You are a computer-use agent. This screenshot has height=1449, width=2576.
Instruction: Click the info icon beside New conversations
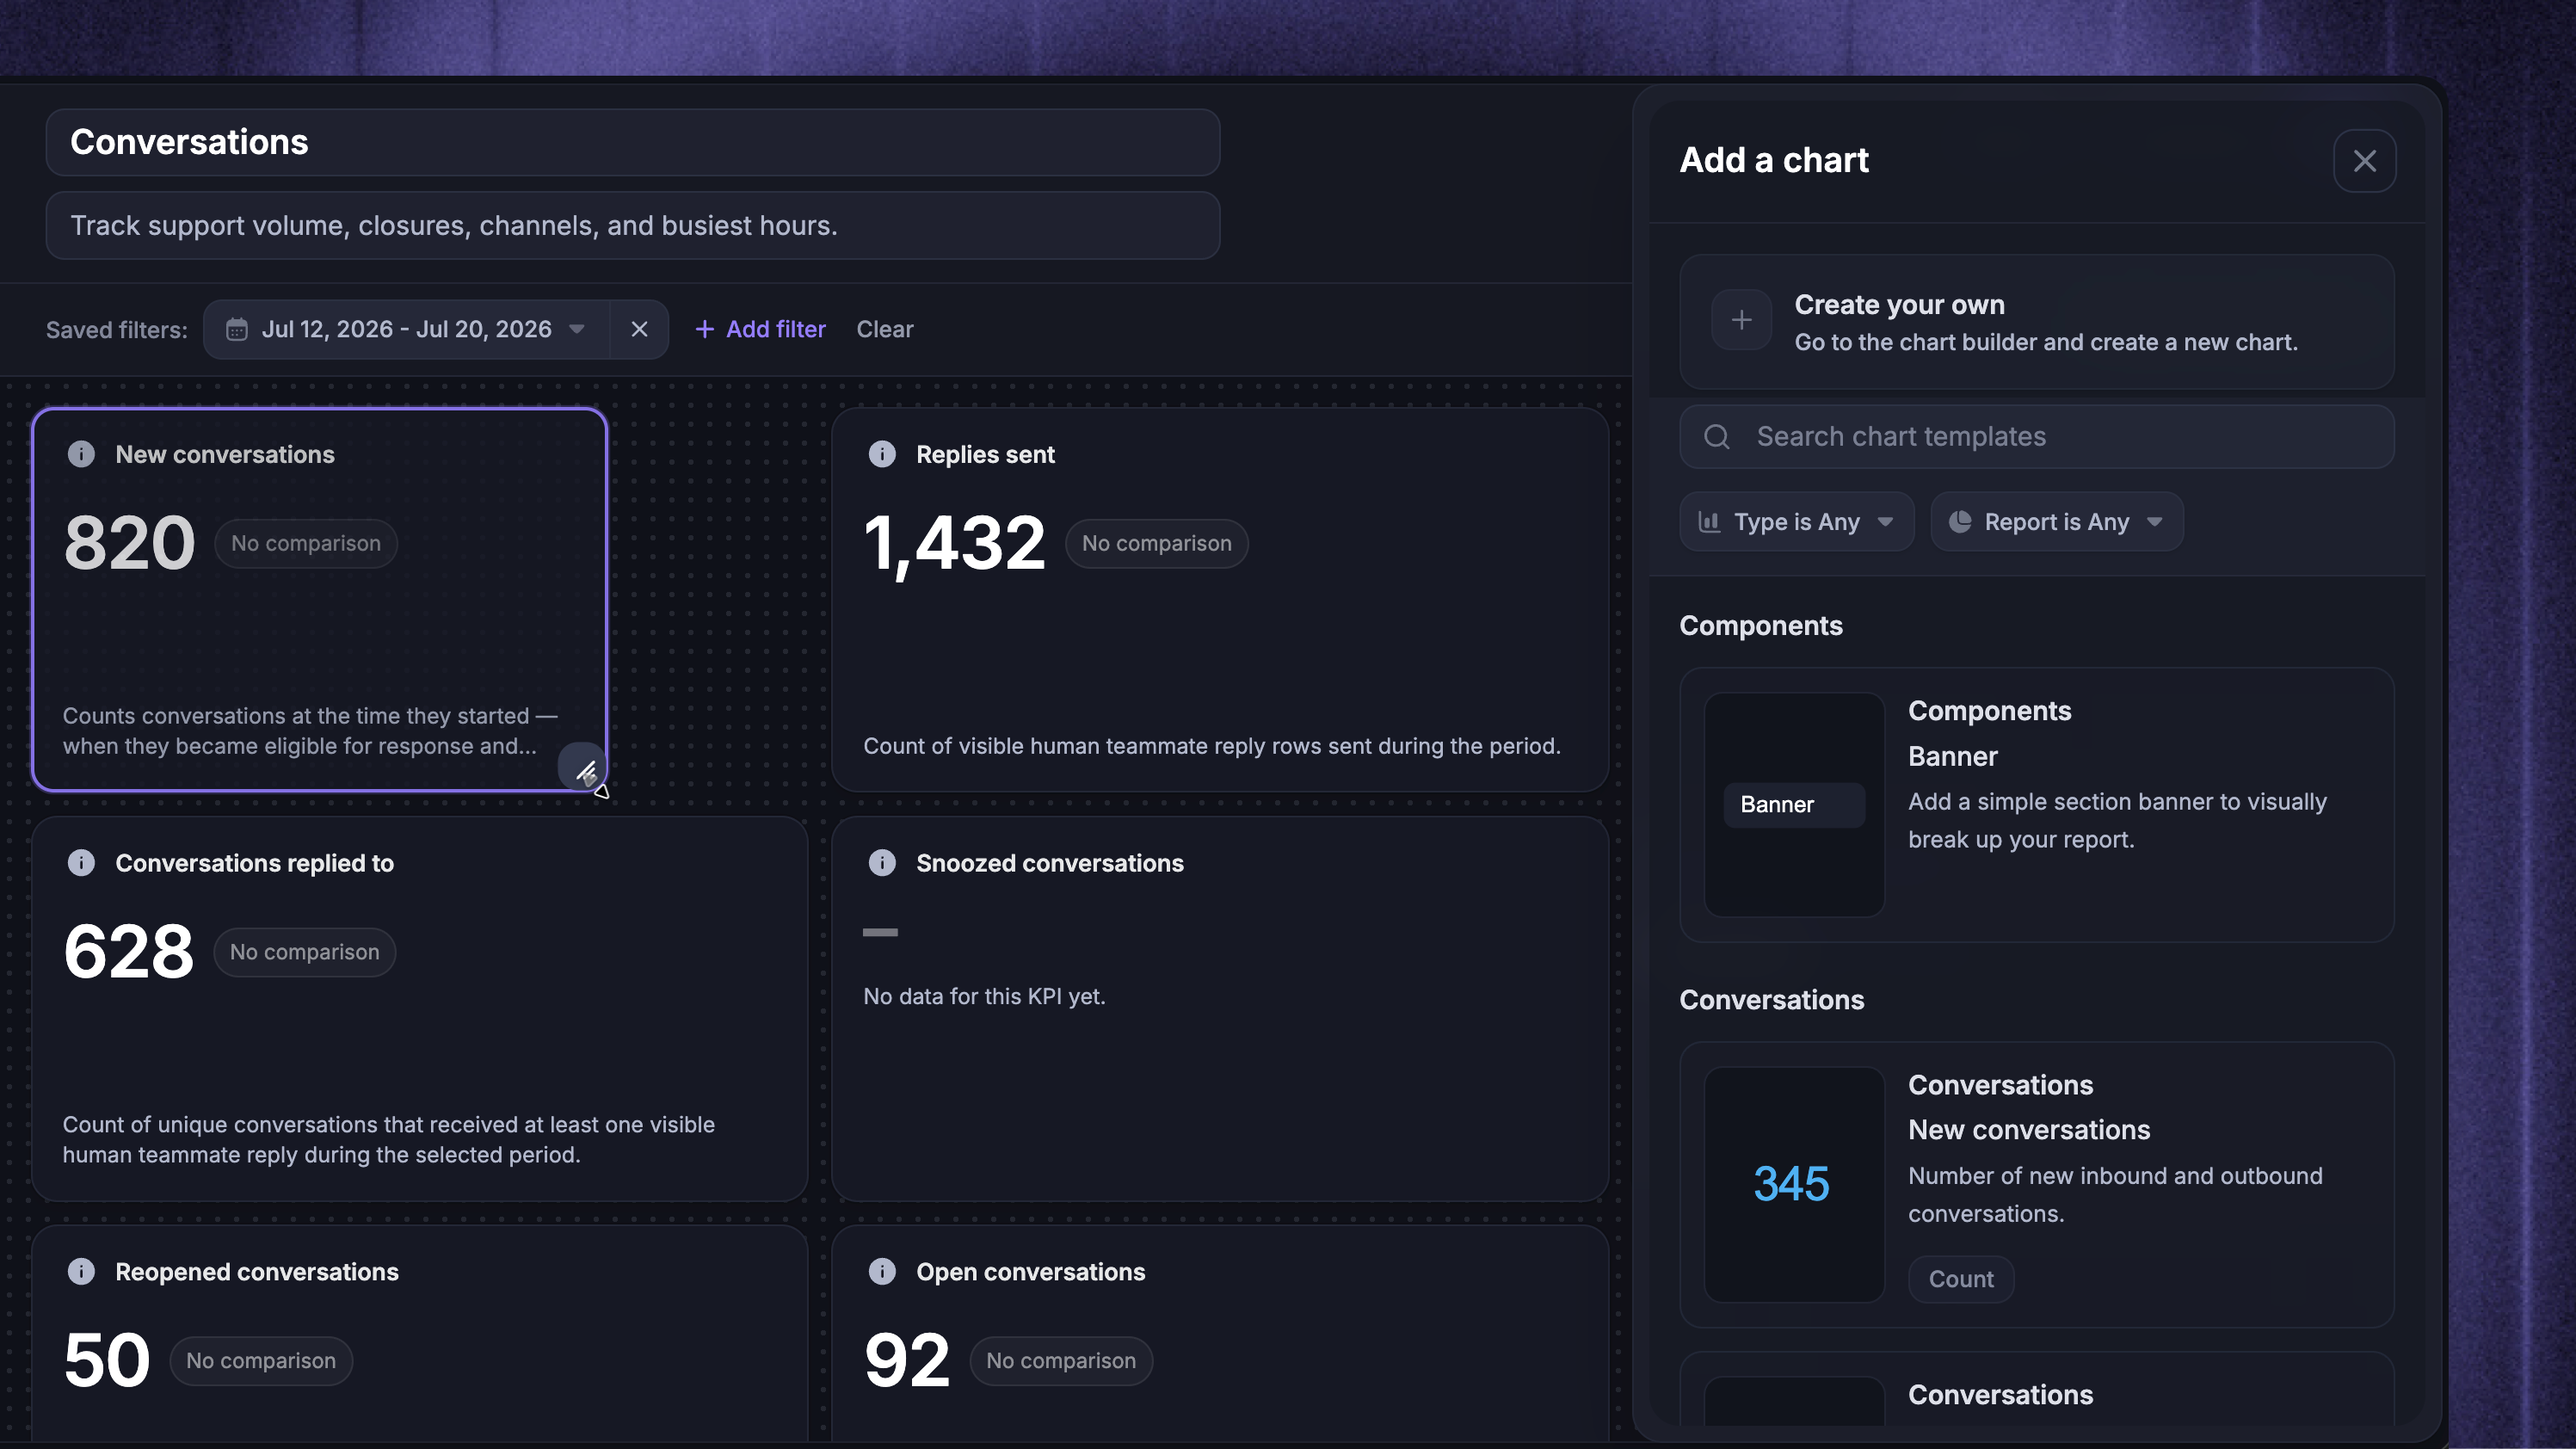[x=81, y=454]
